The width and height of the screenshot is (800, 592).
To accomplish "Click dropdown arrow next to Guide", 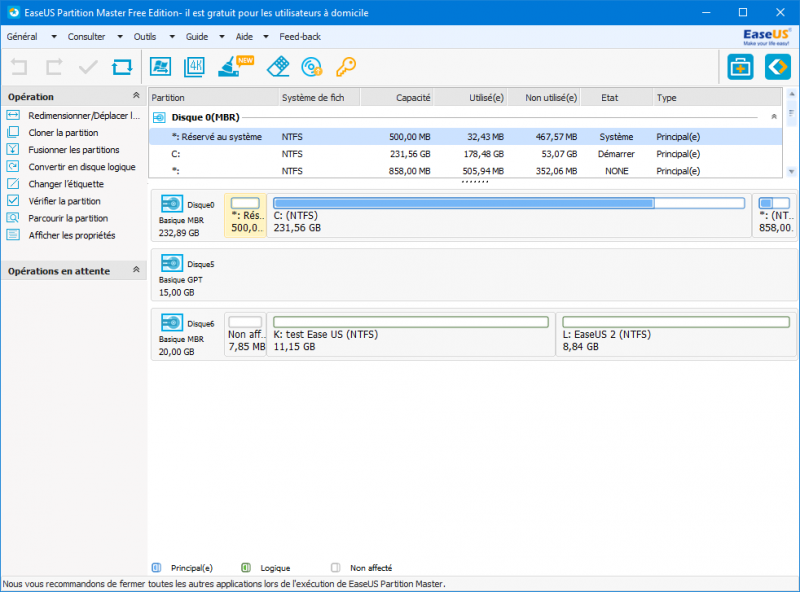I will [222, 37].
